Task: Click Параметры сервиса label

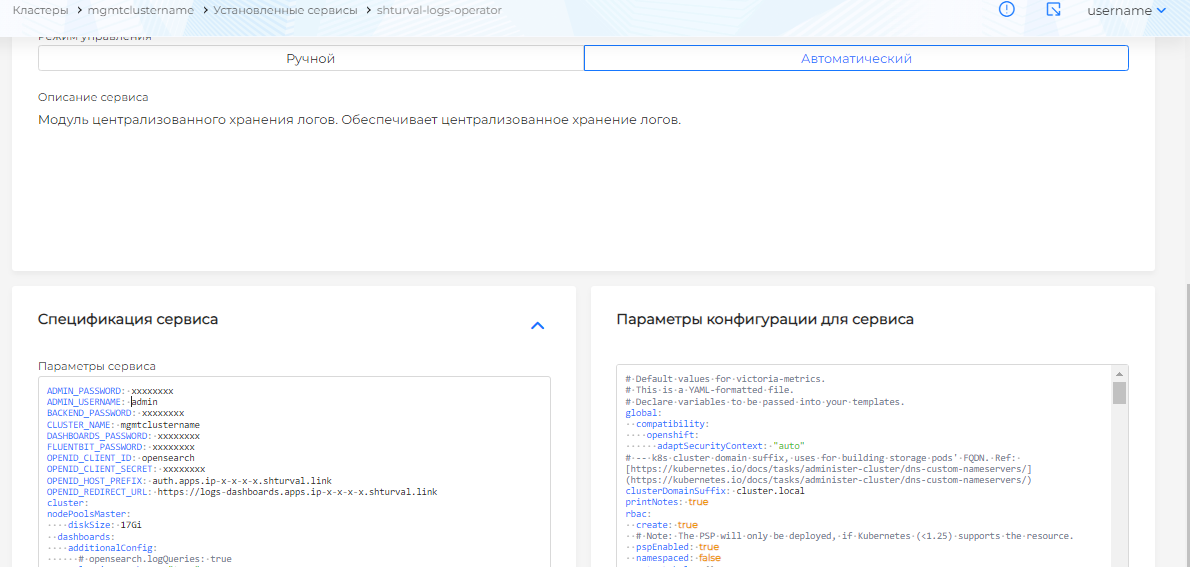Action: click(x=97, y=366)
